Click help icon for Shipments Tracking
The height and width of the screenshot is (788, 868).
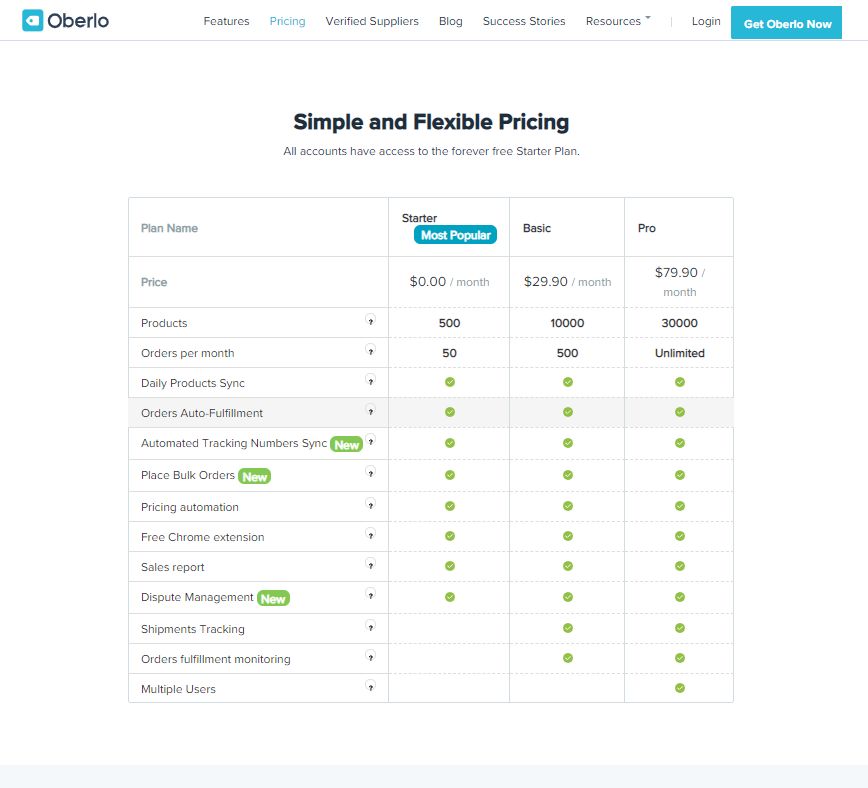pyautogui.click(x=371, y=628)
